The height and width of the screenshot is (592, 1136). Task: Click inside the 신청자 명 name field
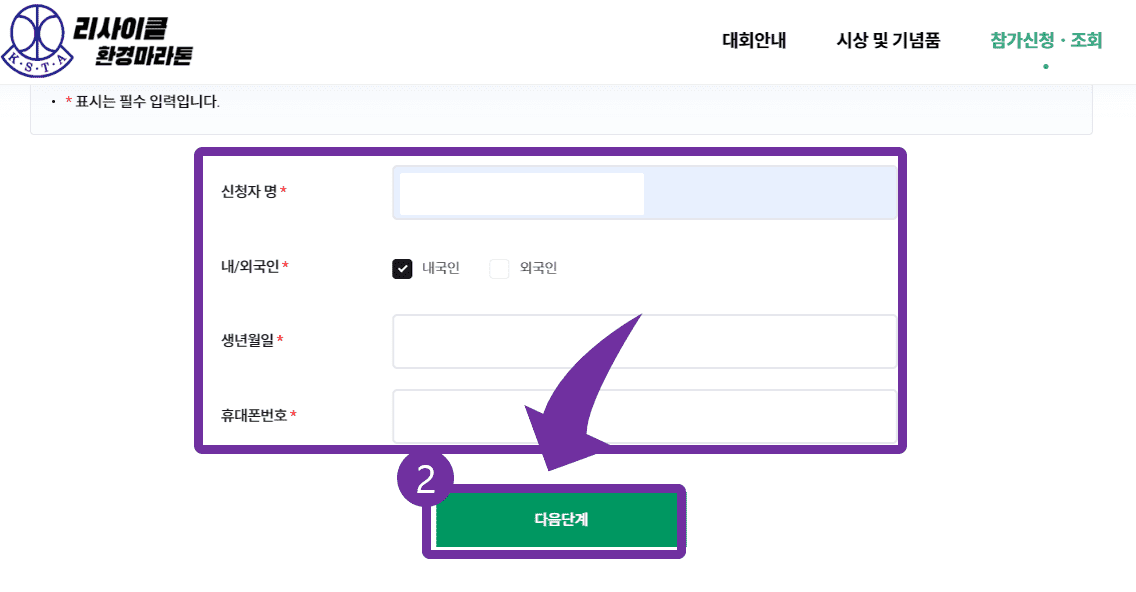520,192
